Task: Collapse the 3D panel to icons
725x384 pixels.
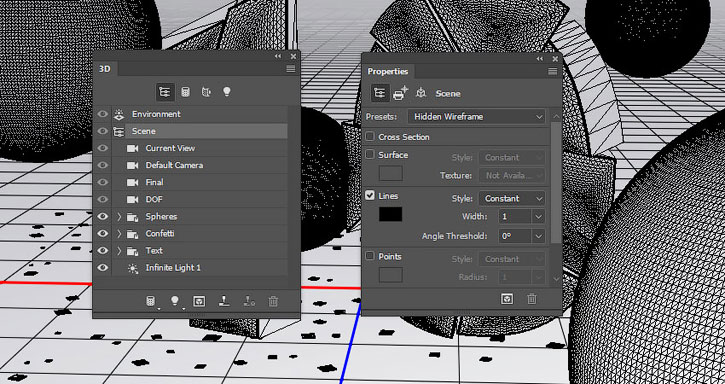Action: click(278, 56)
